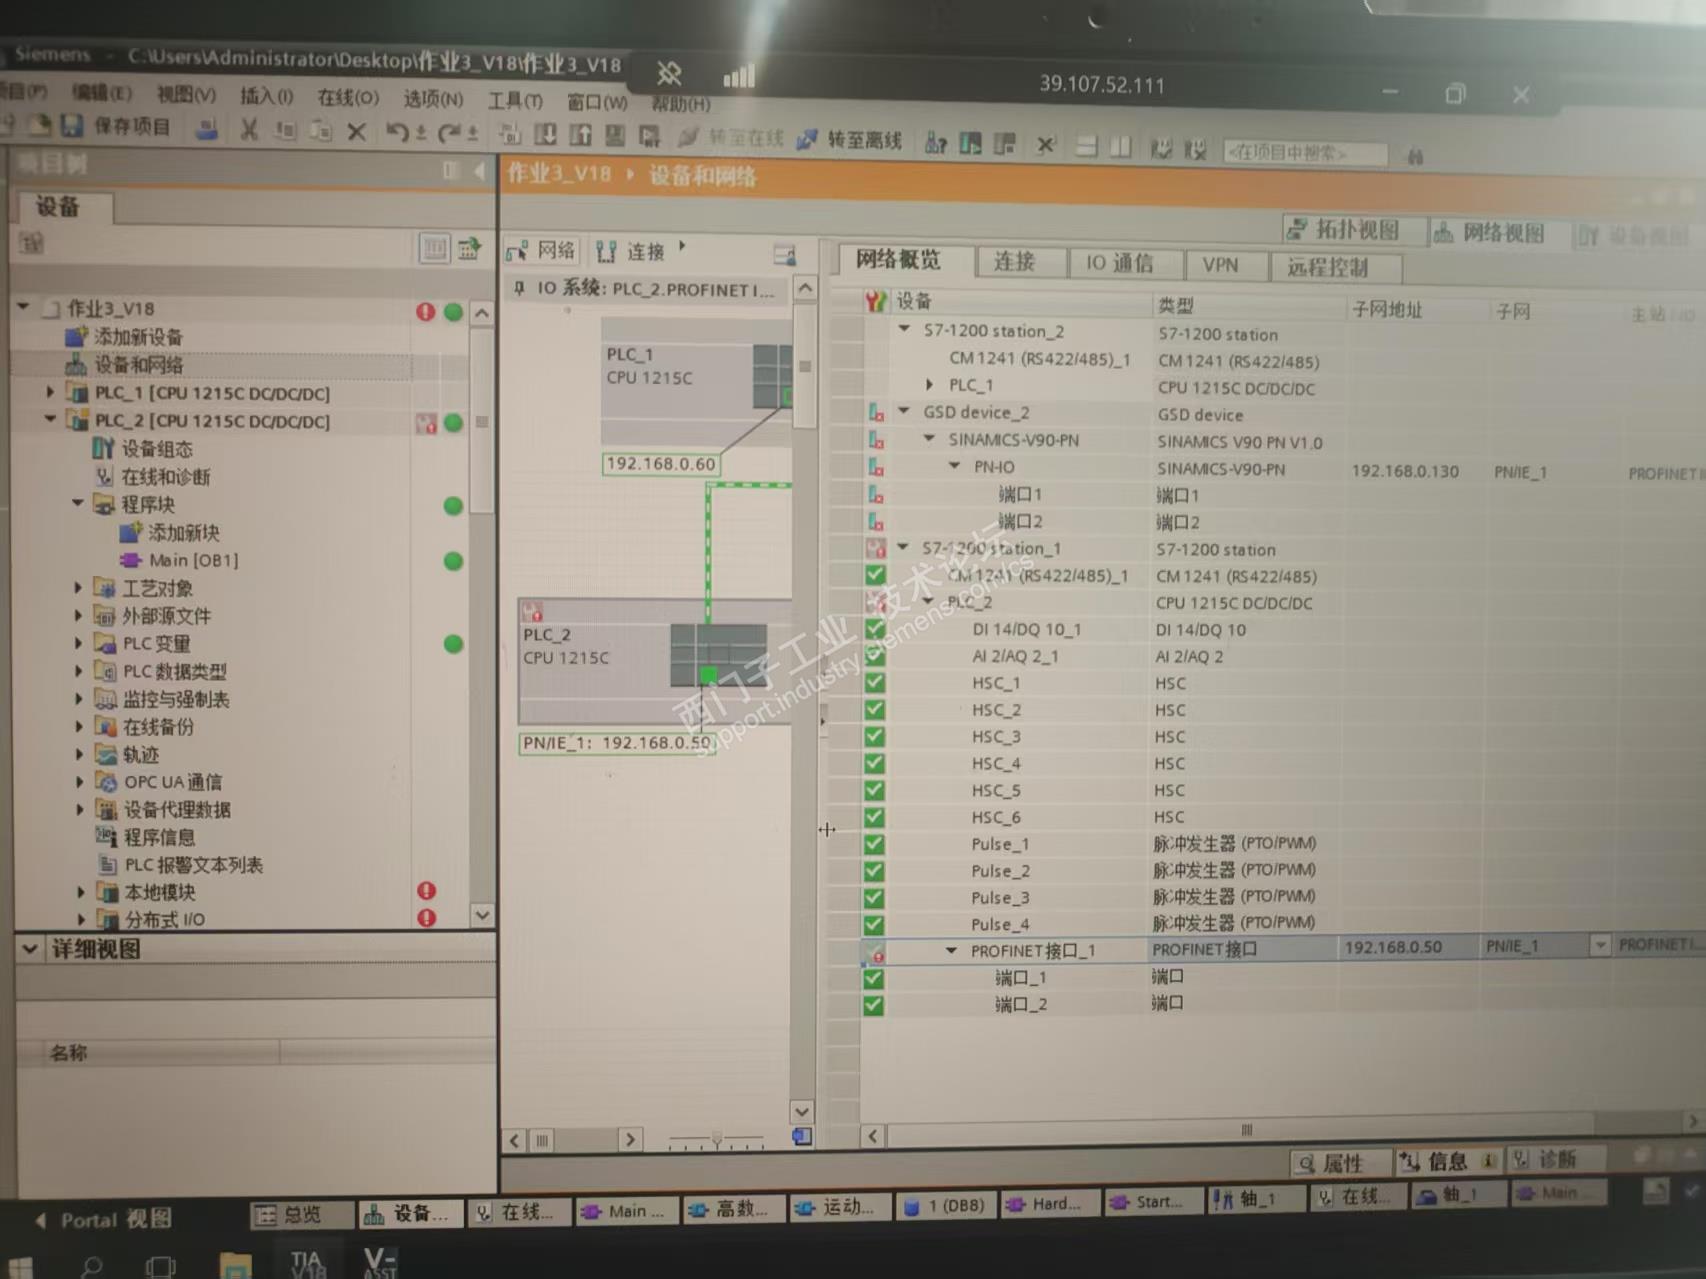This screenshot has height=1279, width=1706.
Task: Click the Print icon in toolbar
Action: 207,128
